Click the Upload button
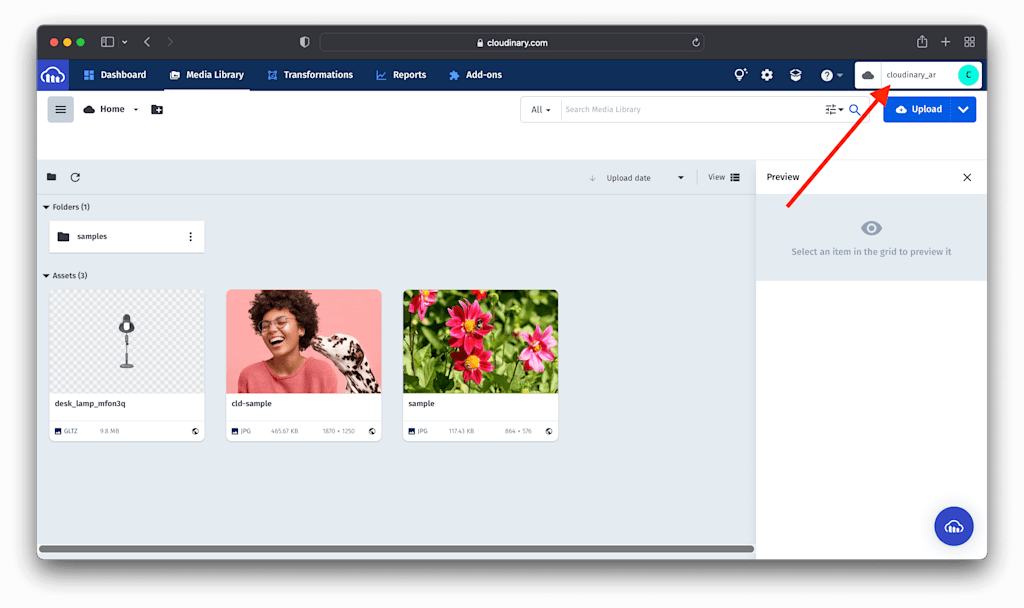 coord(918,109)
